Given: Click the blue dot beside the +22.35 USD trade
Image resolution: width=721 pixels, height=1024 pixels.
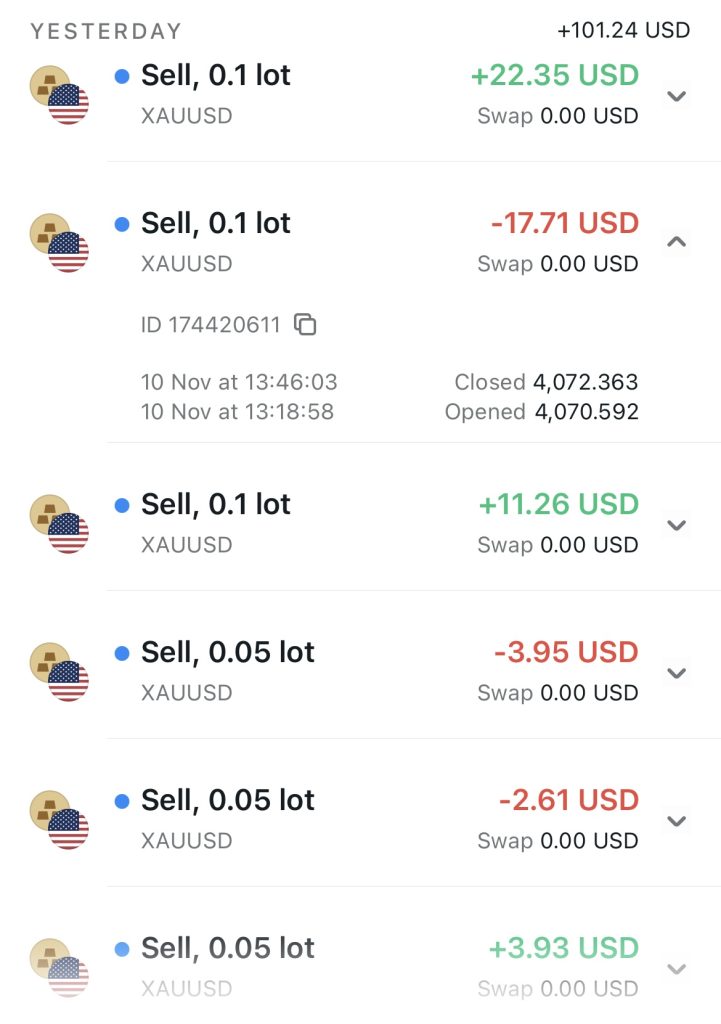Looking at the screenshot, I should pos(122,76).
